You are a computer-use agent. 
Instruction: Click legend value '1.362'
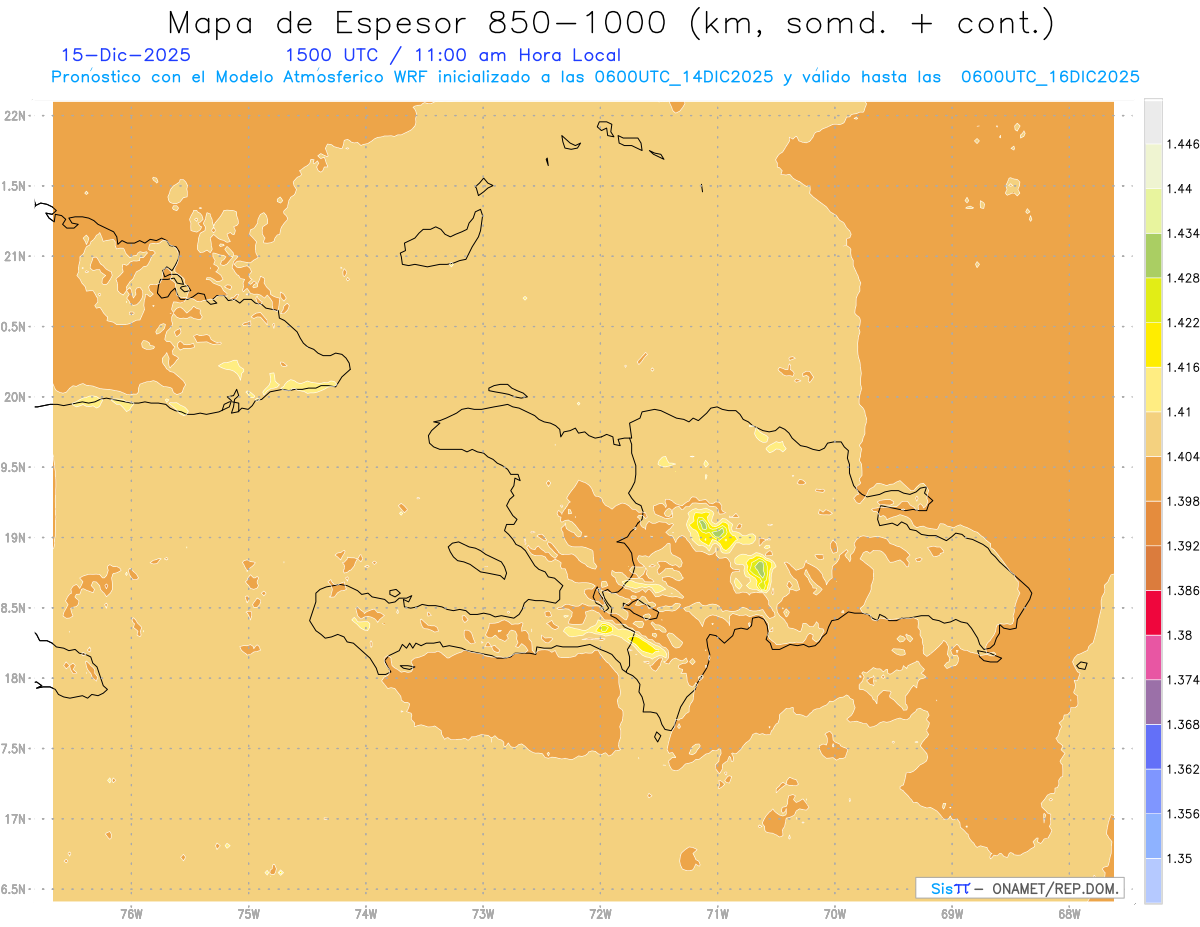point(1183,769)
